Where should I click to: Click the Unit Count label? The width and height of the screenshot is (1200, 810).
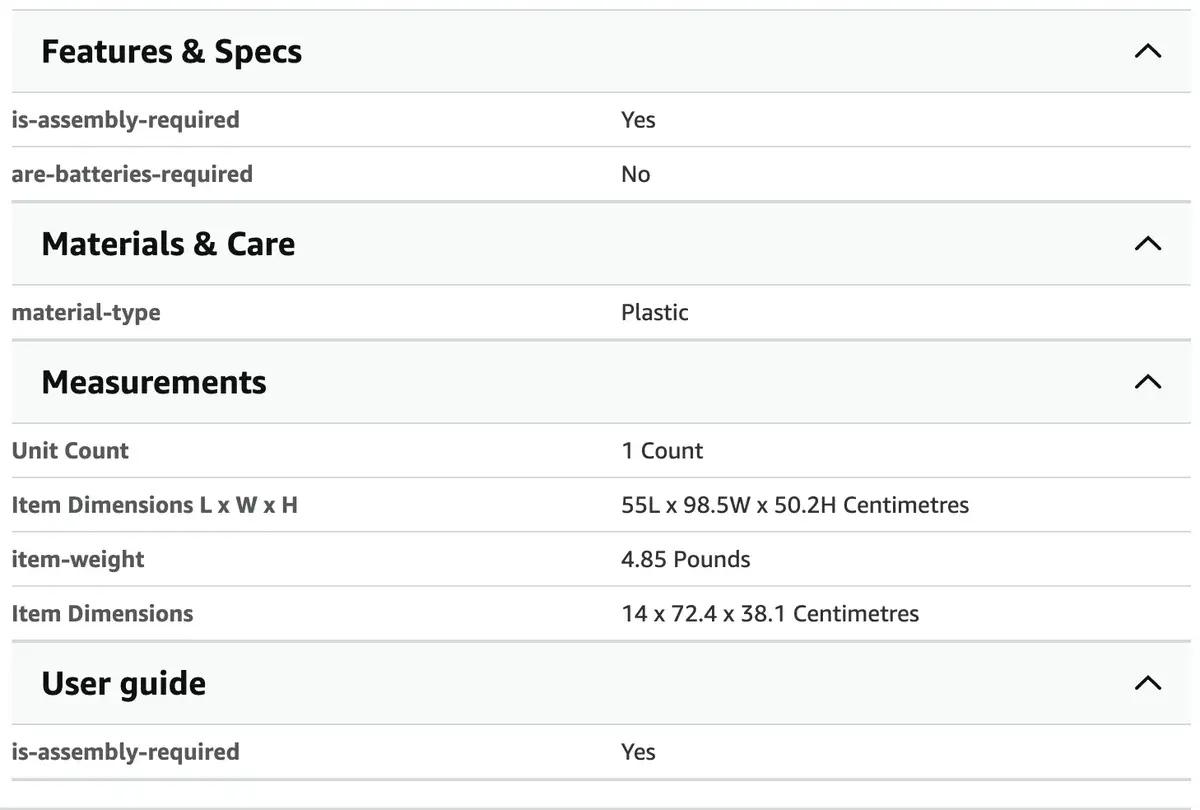click(70, 450)
